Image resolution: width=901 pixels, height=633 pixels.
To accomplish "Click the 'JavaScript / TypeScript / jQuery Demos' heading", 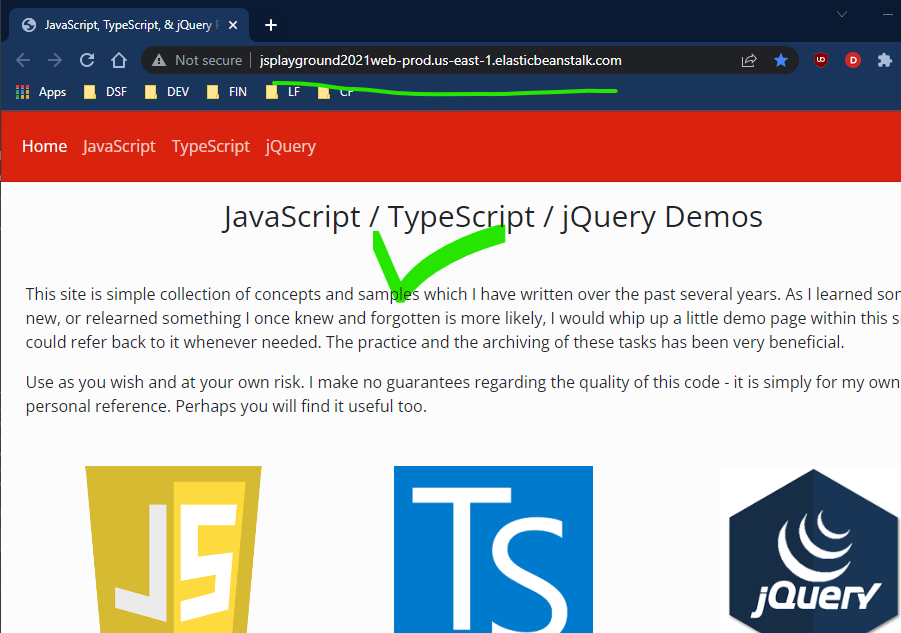I will pos(492,217).
